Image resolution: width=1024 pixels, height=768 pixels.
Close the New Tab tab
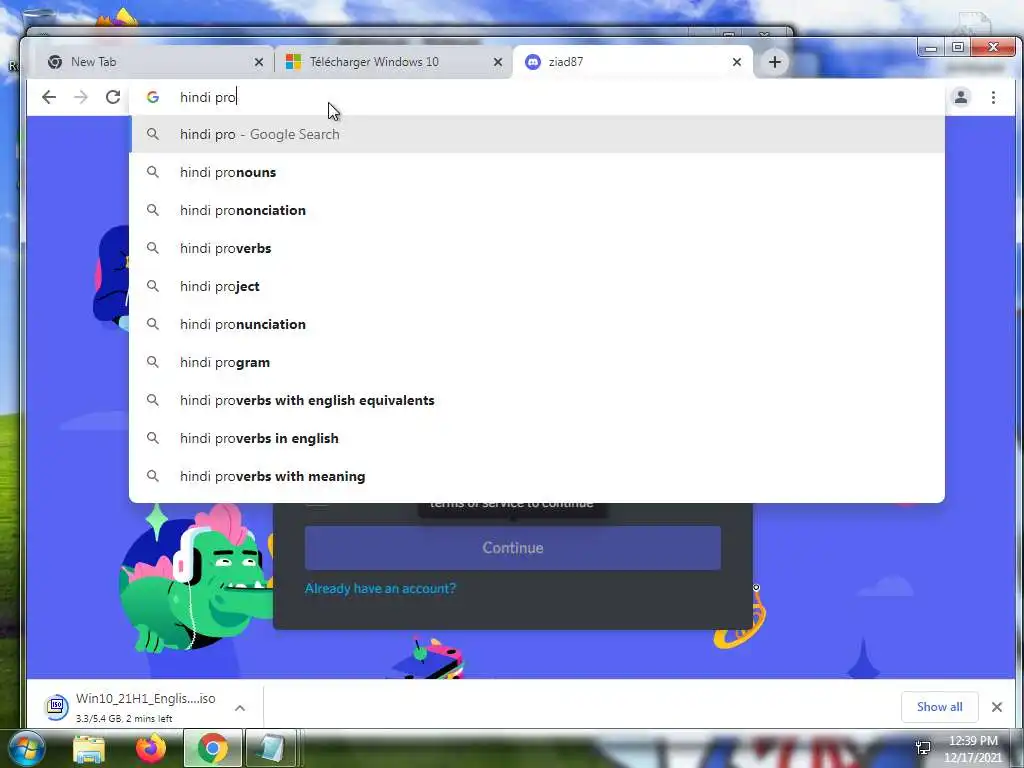(259, 62)
